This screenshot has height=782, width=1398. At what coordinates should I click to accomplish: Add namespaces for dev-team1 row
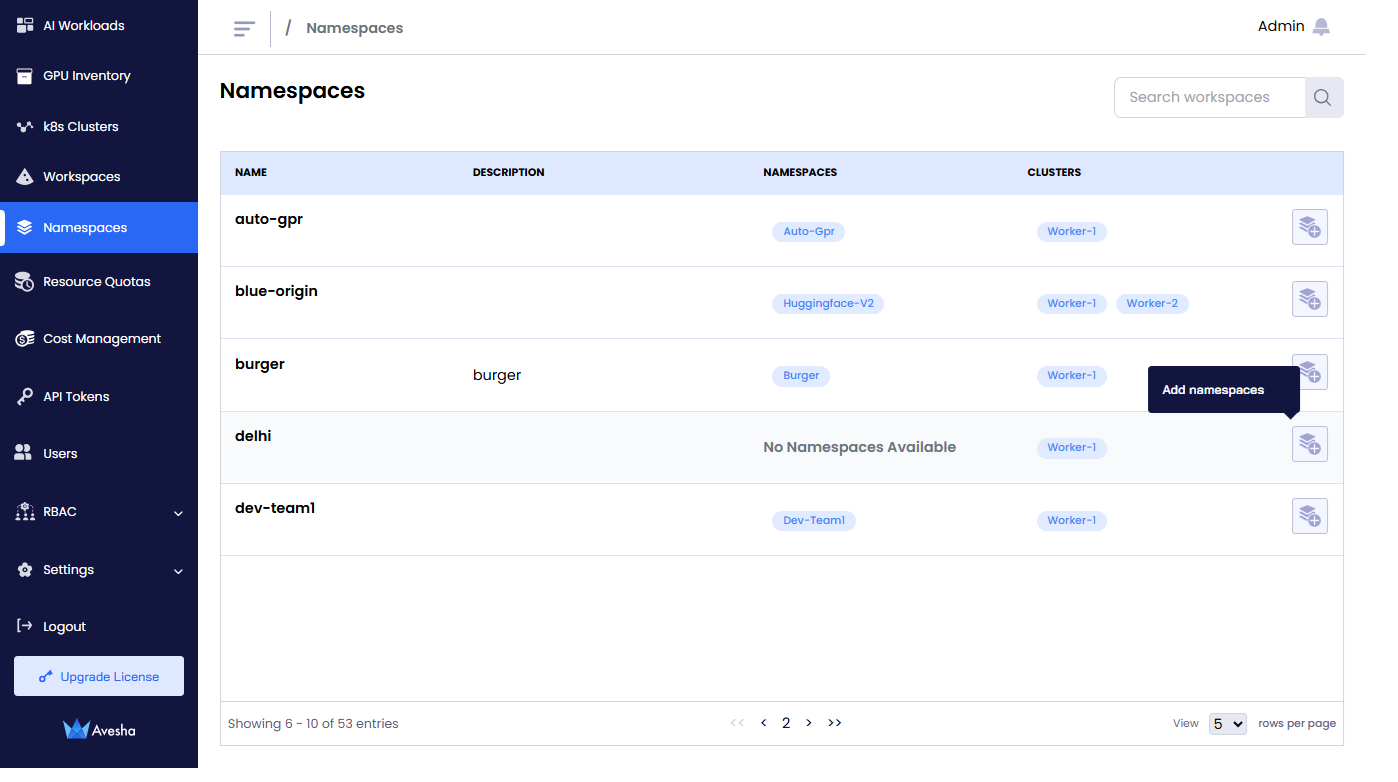click(x=1310, y=516)
